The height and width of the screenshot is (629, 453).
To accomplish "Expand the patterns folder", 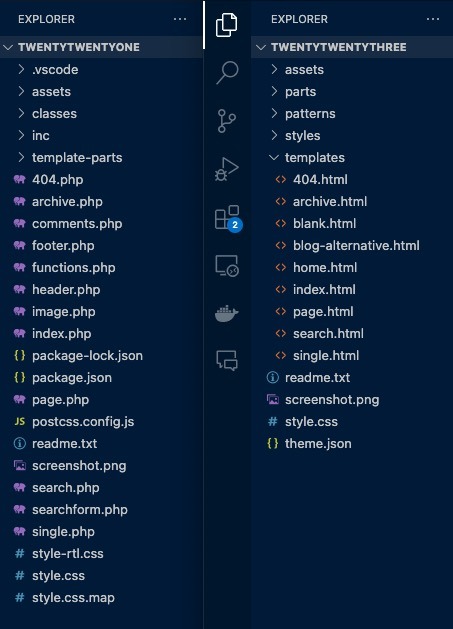I will point(352,114).
